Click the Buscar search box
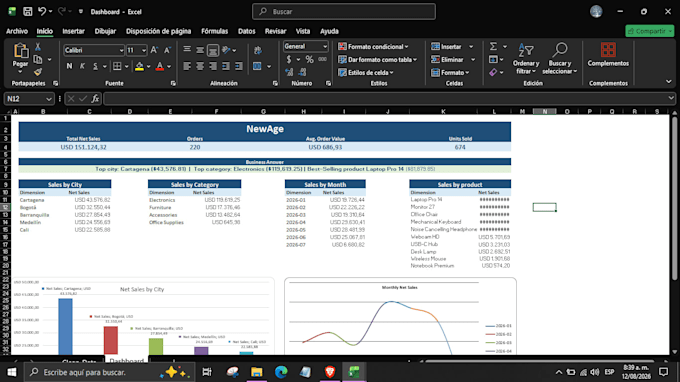680x382 pixels. [x=344, y=12]
